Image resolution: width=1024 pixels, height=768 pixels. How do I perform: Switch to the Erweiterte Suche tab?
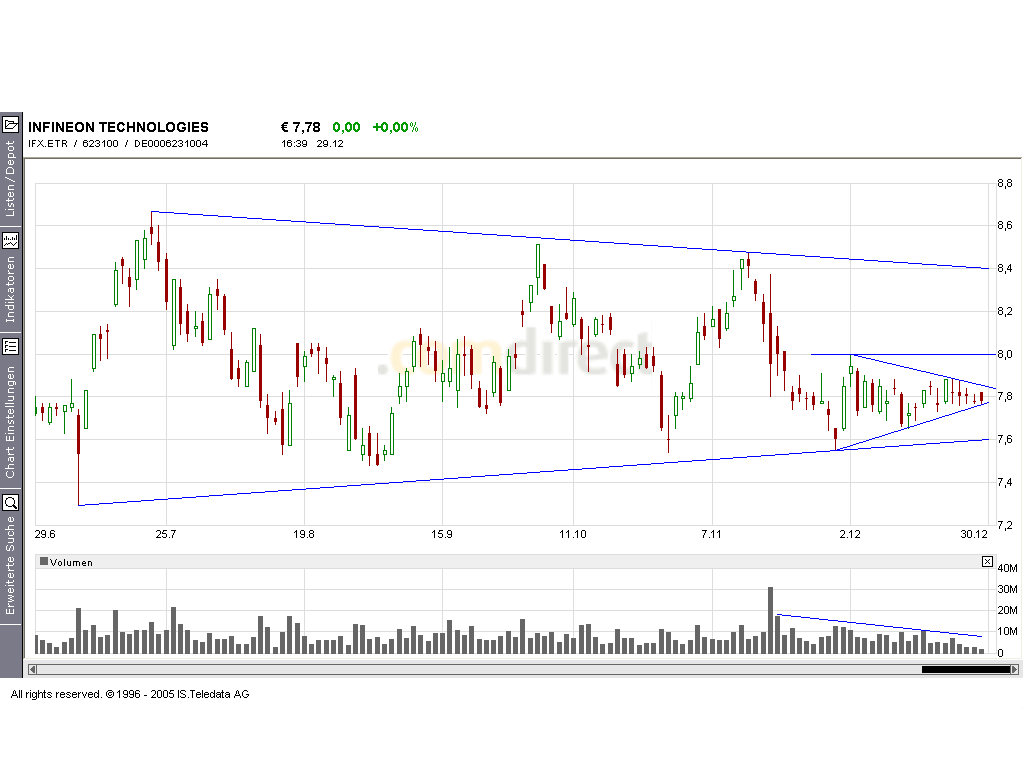pos(12,565)
